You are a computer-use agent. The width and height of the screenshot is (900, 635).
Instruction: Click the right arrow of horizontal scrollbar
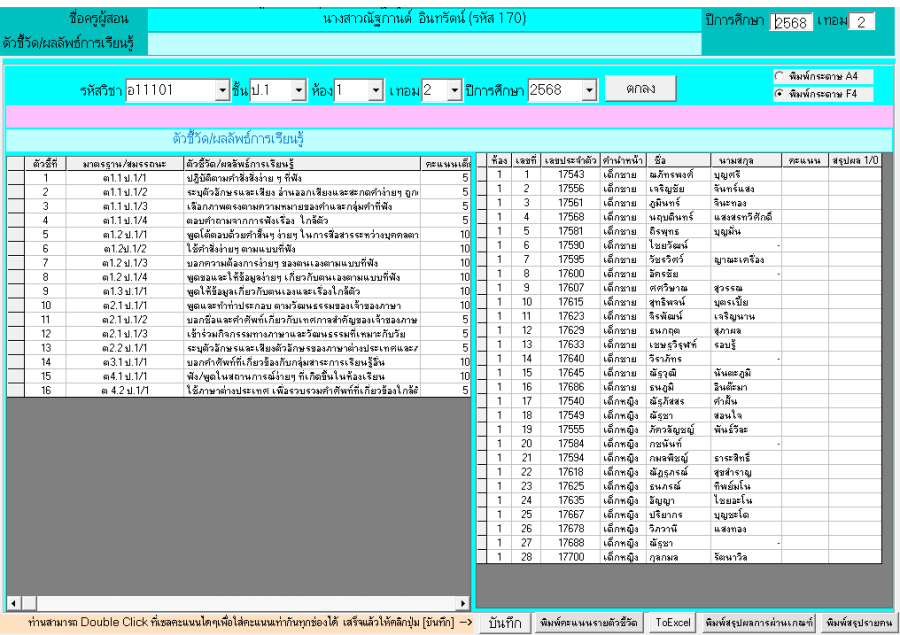(x=463, y=603)
